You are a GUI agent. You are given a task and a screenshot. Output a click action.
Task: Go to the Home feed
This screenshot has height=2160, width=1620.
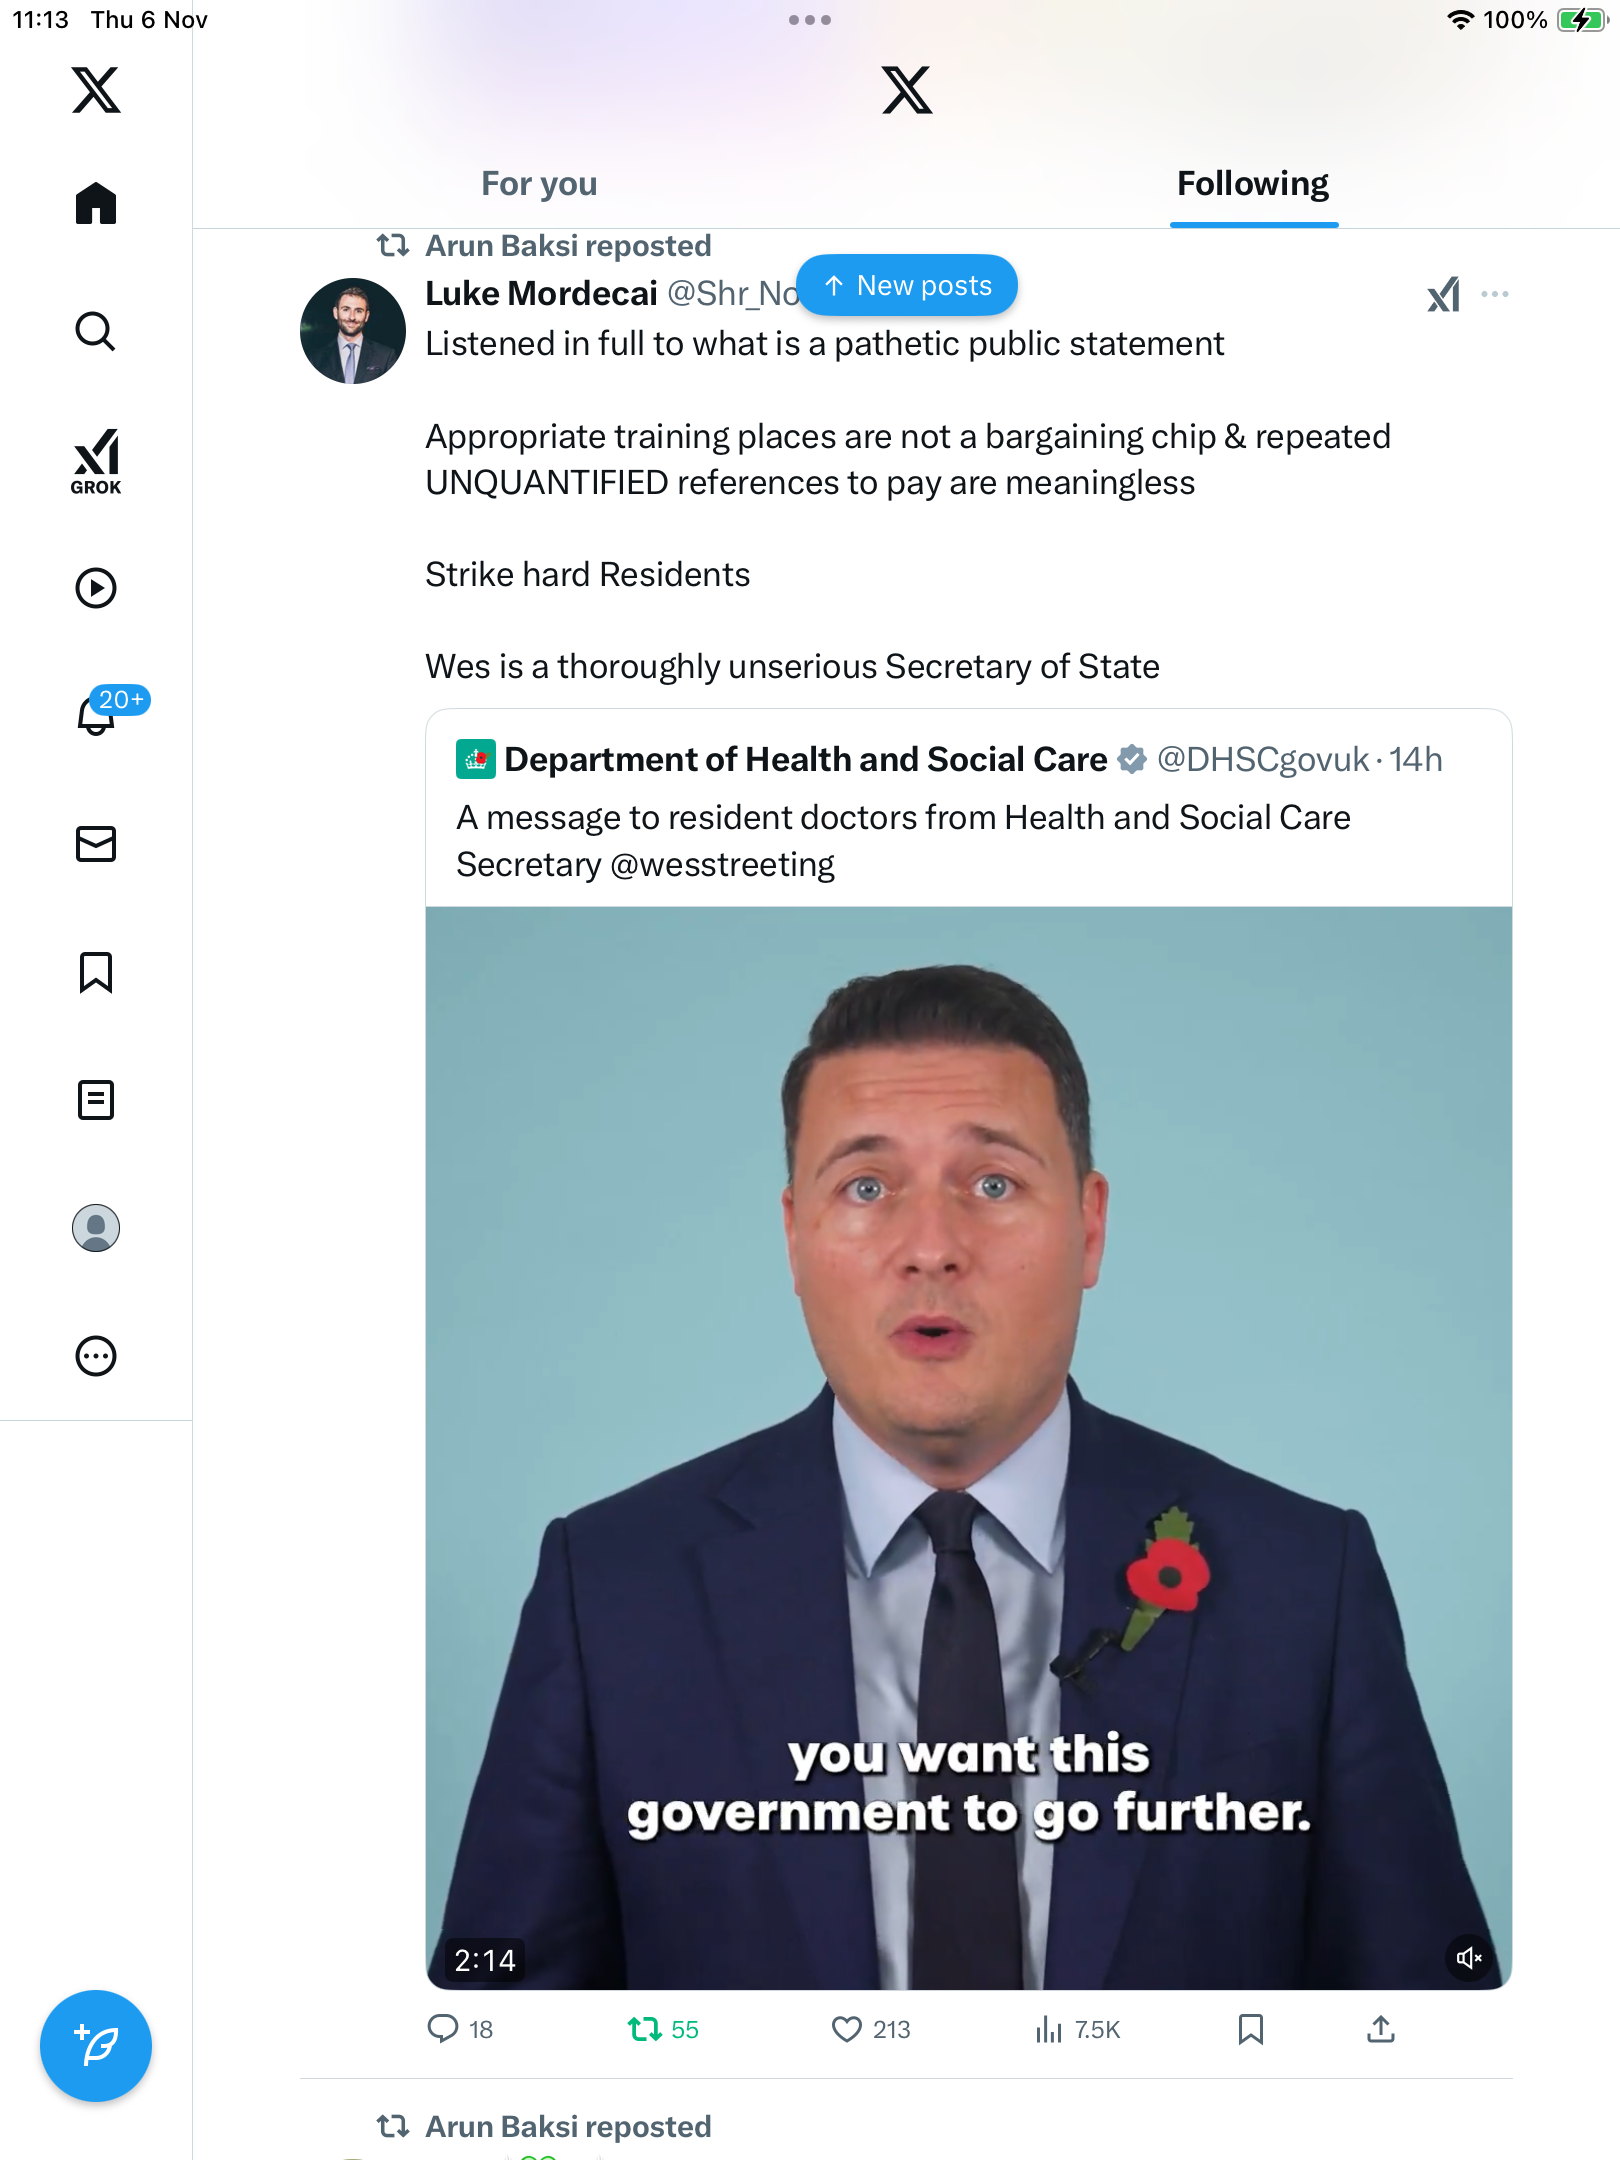(x=96, y=204)
